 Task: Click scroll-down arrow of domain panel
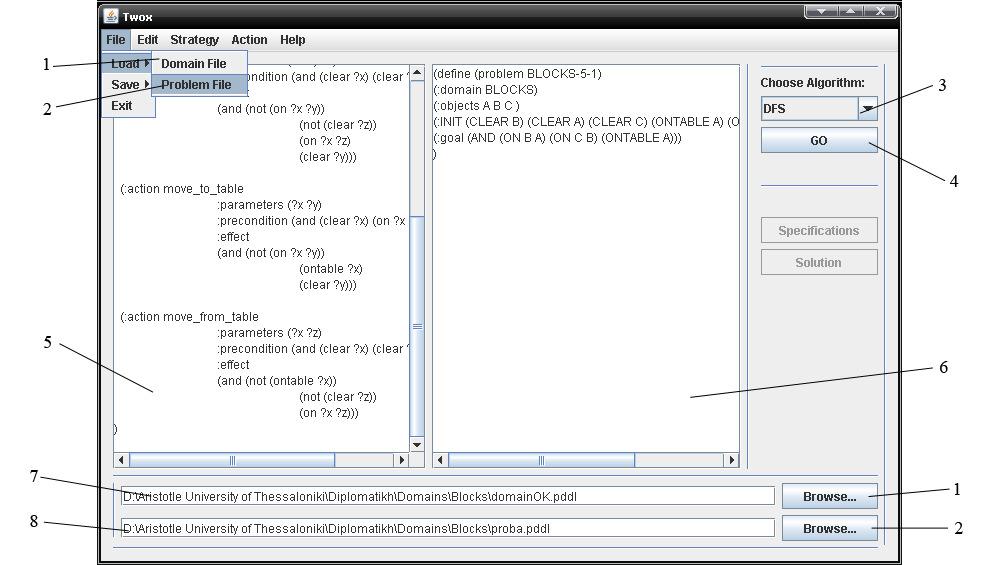pyautogui.click(x=417, y=445)
